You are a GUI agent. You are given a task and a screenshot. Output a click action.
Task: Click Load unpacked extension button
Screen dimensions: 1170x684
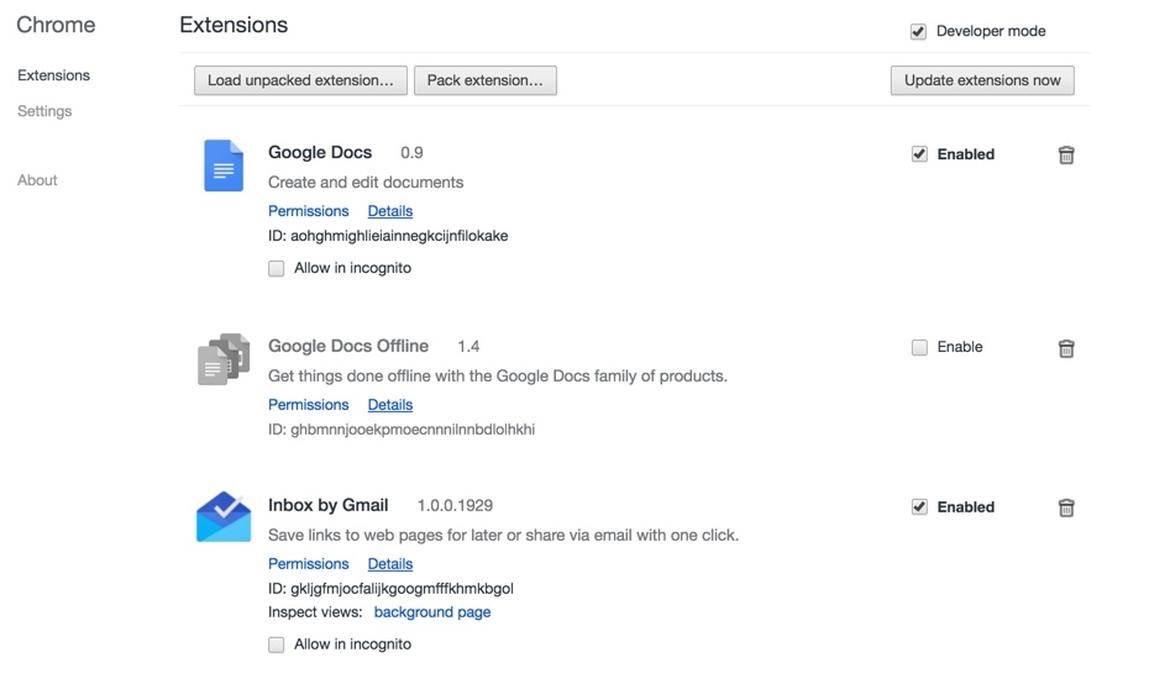[x=300, y=80]
